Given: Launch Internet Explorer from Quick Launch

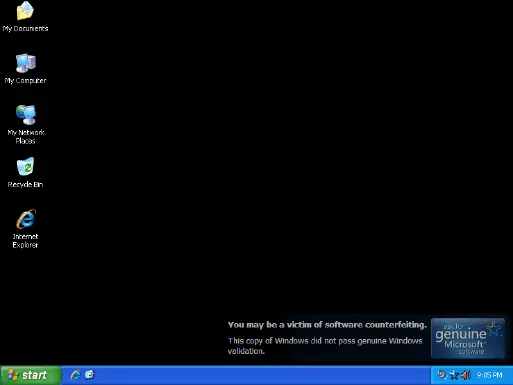Looking at the screenshot, I should point(75,375).
